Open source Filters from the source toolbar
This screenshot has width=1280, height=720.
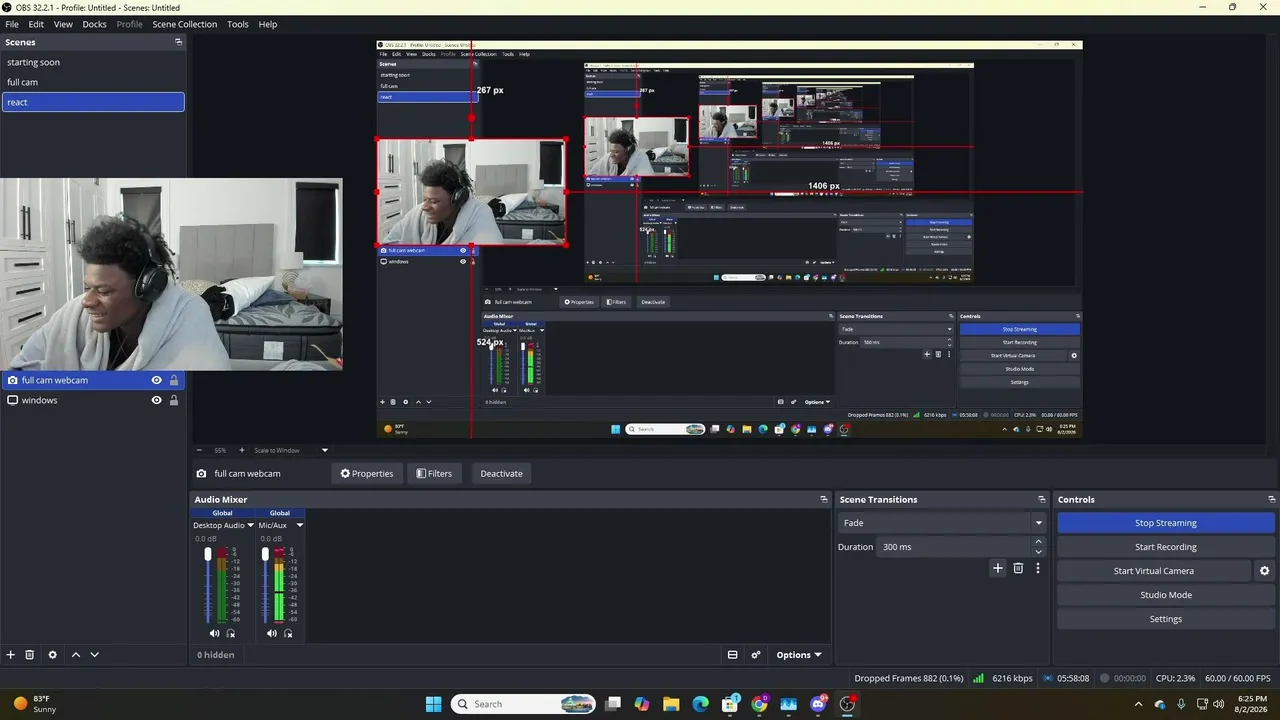434,474
